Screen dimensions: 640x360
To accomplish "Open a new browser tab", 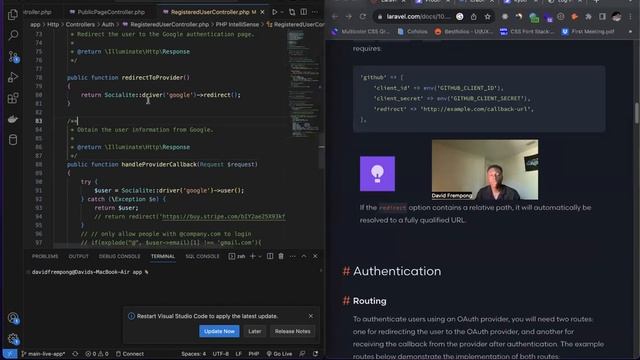I will click(596, 2).
